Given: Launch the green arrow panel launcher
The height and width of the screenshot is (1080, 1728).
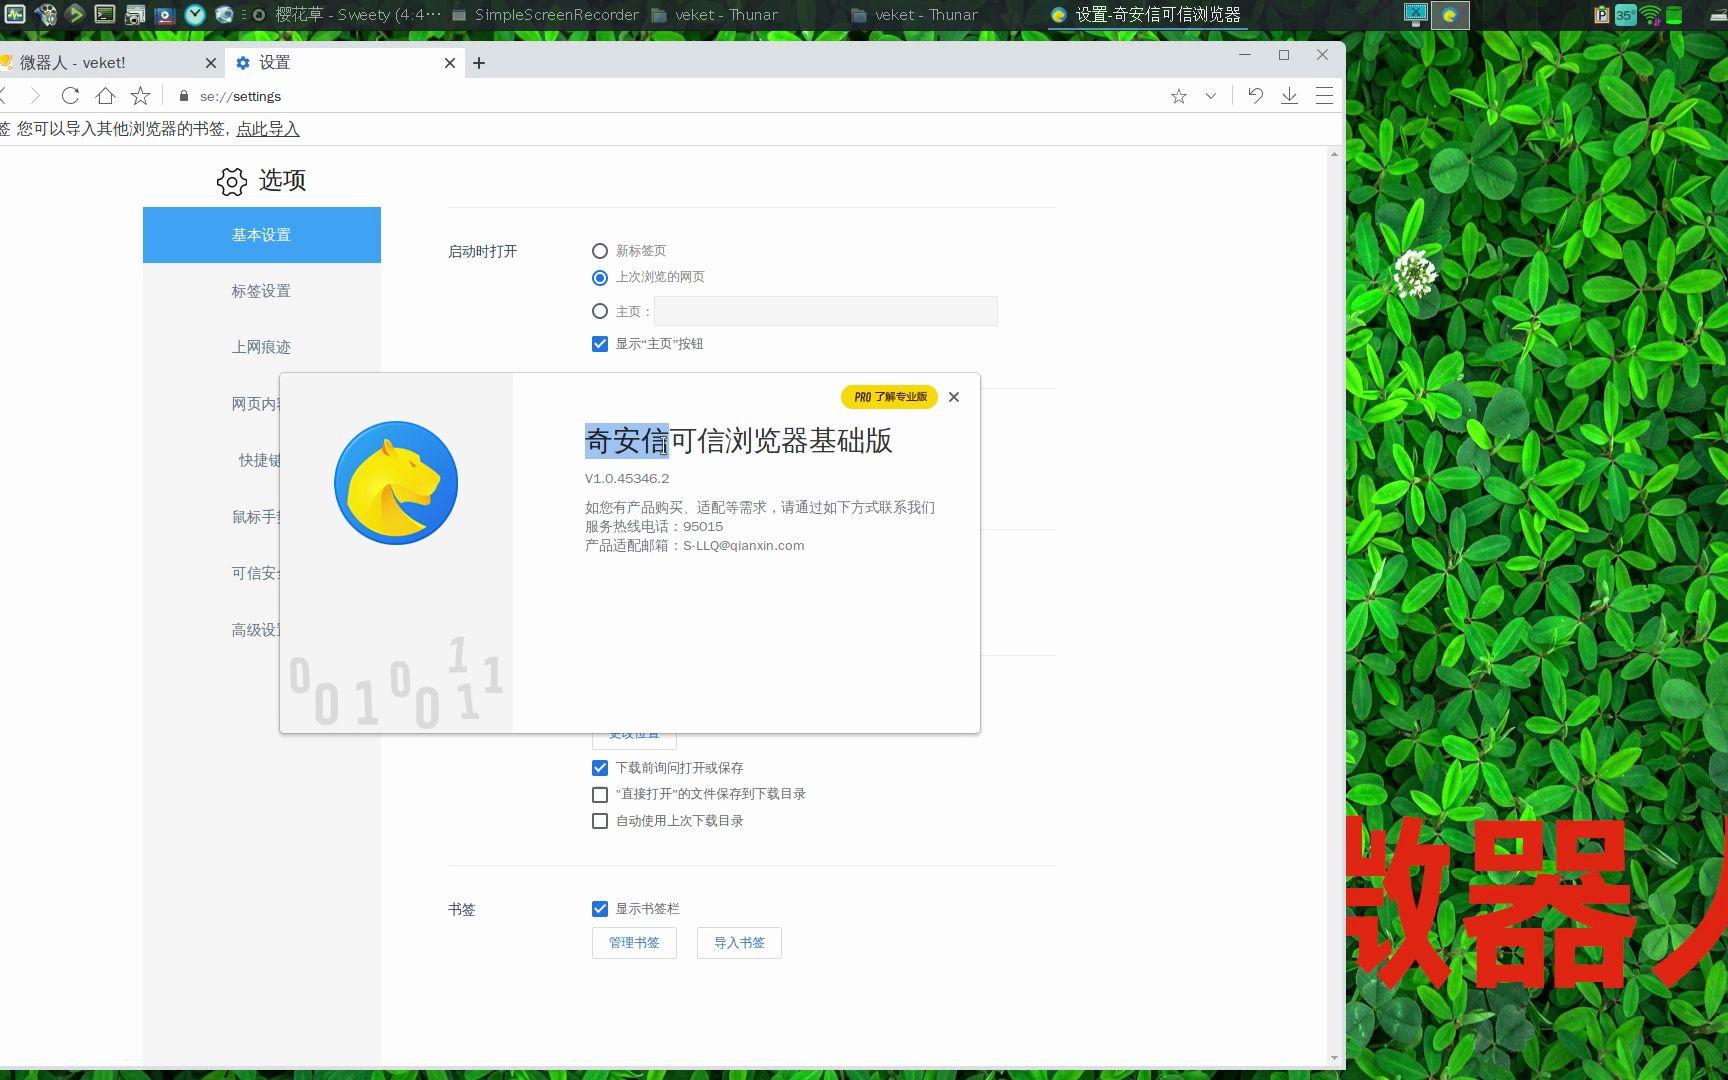Looking at the screenshot, I should (75, 14).
